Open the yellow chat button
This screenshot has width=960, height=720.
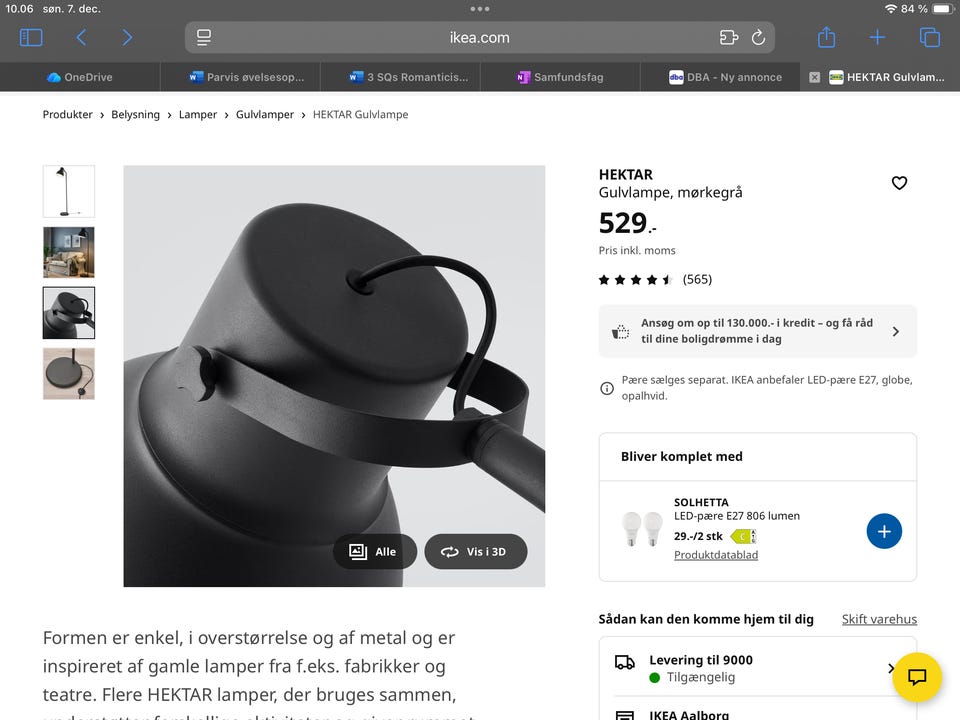pyautogui.click(x=917, y=677)
